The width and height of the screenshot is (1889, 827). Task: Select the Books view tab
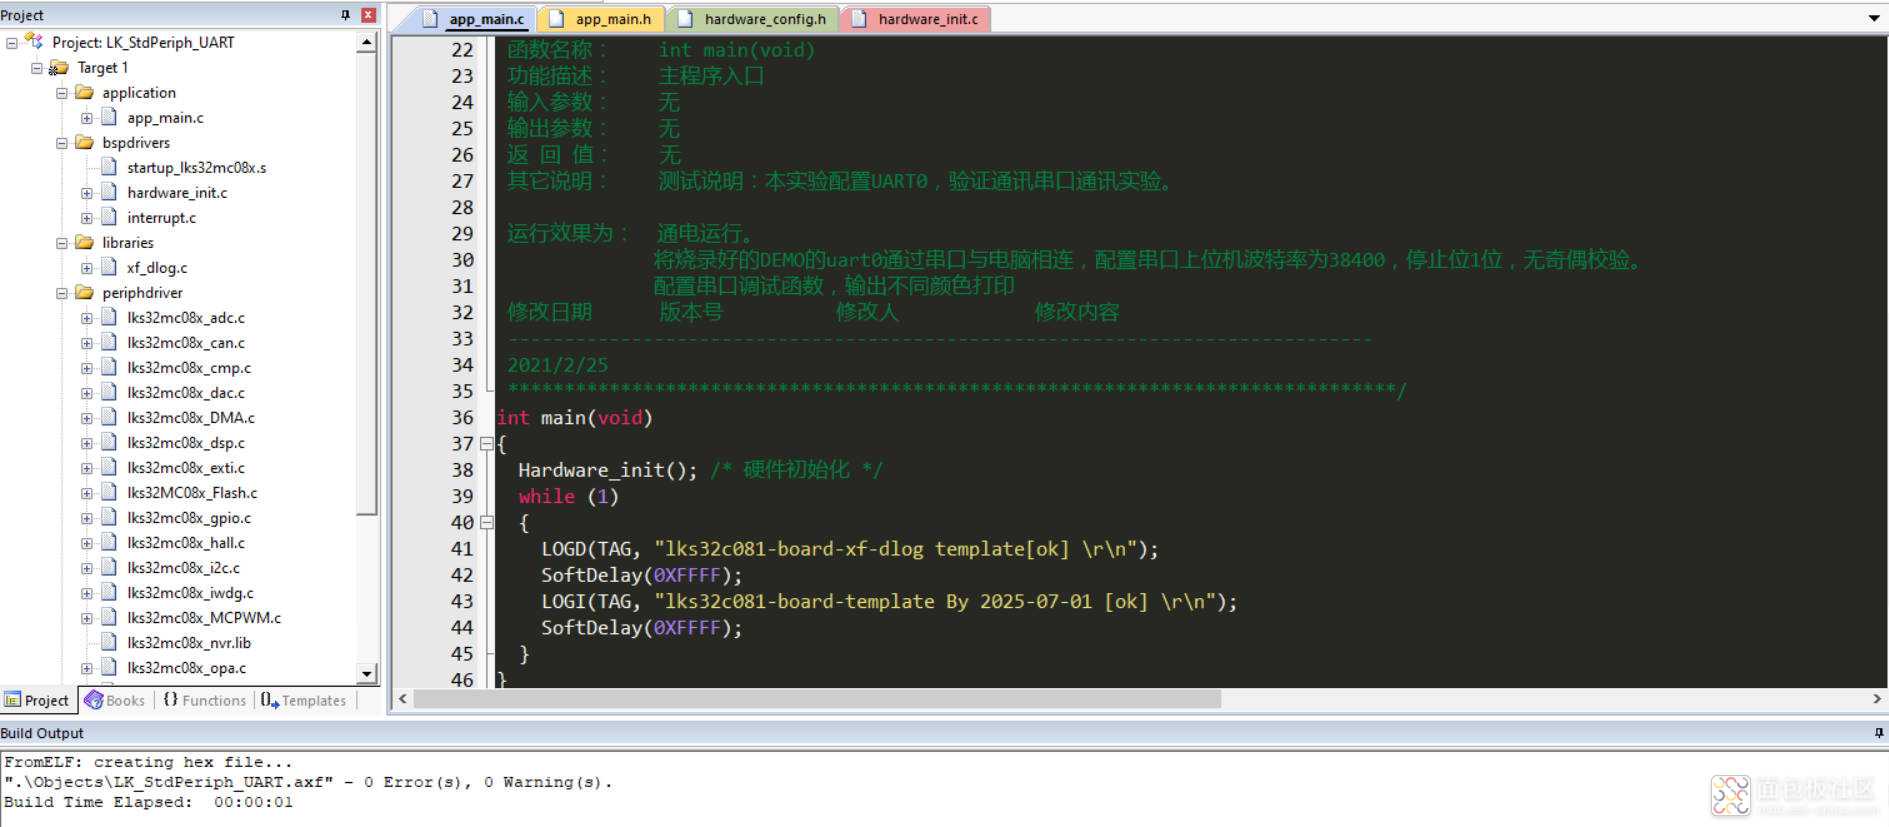click(115, 700)
